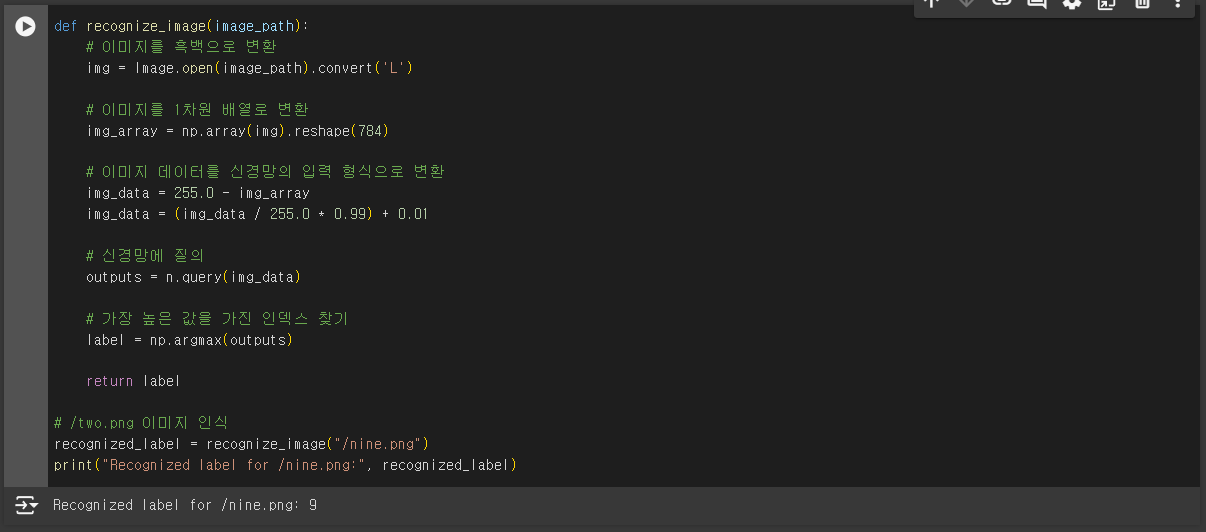Click the 'img_data = 255.0 - img_array' line
Viewport: 1206px width, 532px height.
tap(198, 193)
